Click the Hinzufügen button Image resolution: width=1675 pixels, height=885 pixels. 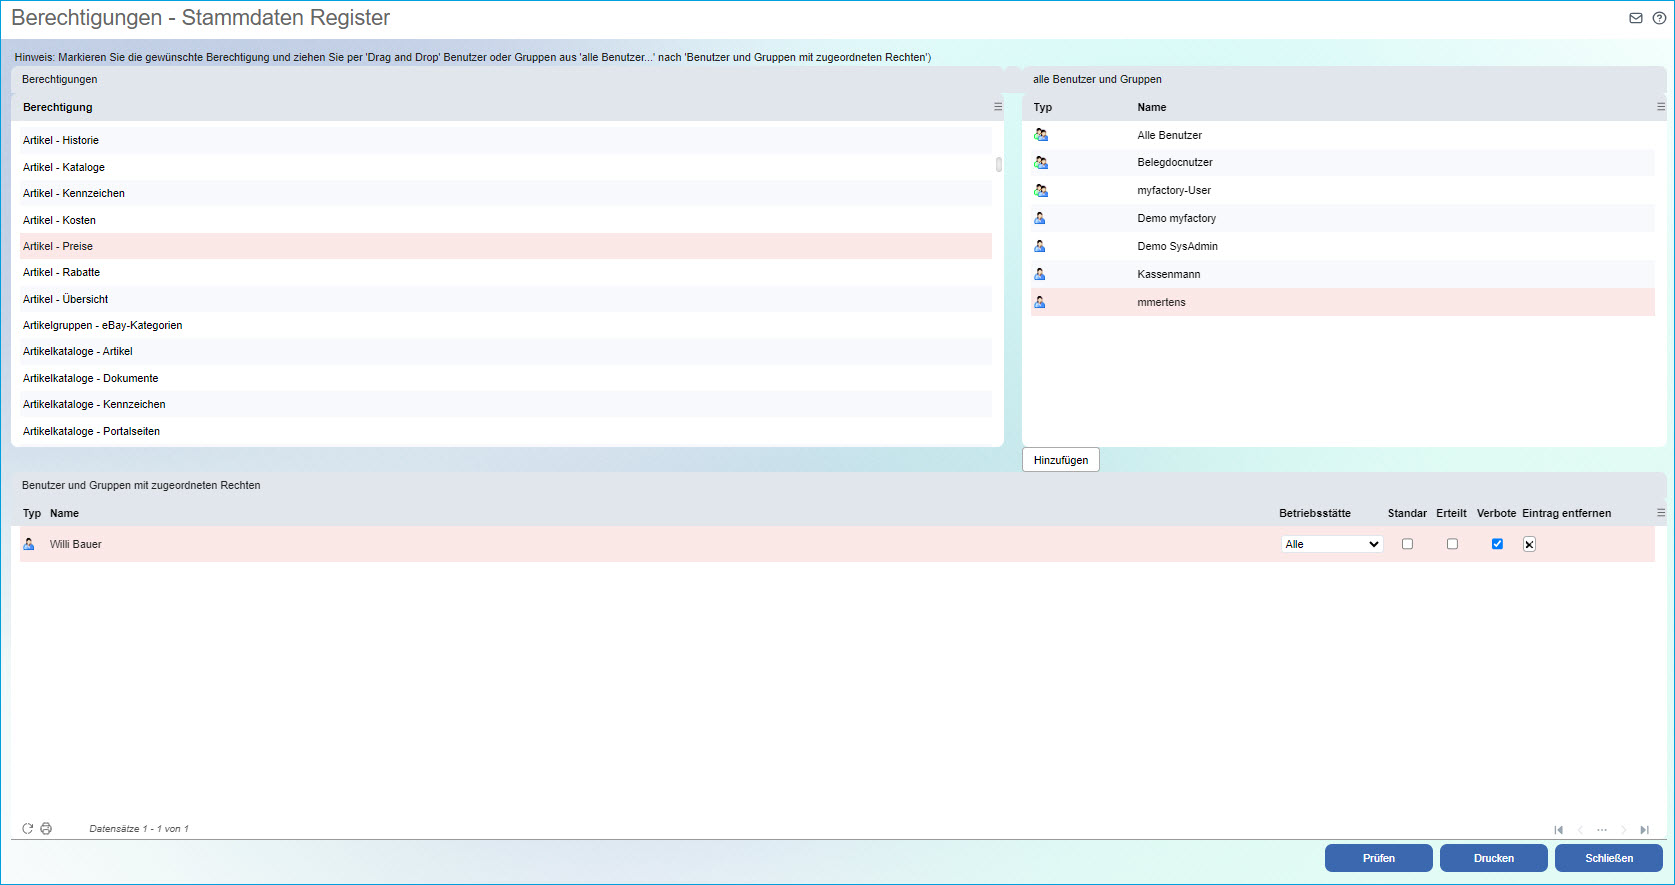pyautogui.click(x=1060, y=460)
